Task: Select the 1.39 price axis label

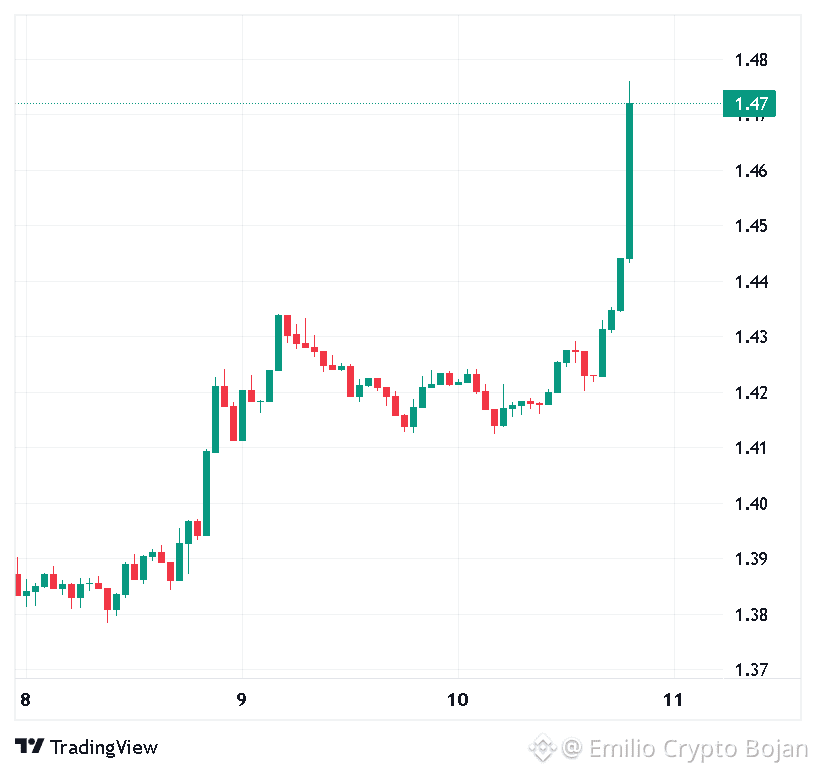Action: tap(751, 559)
